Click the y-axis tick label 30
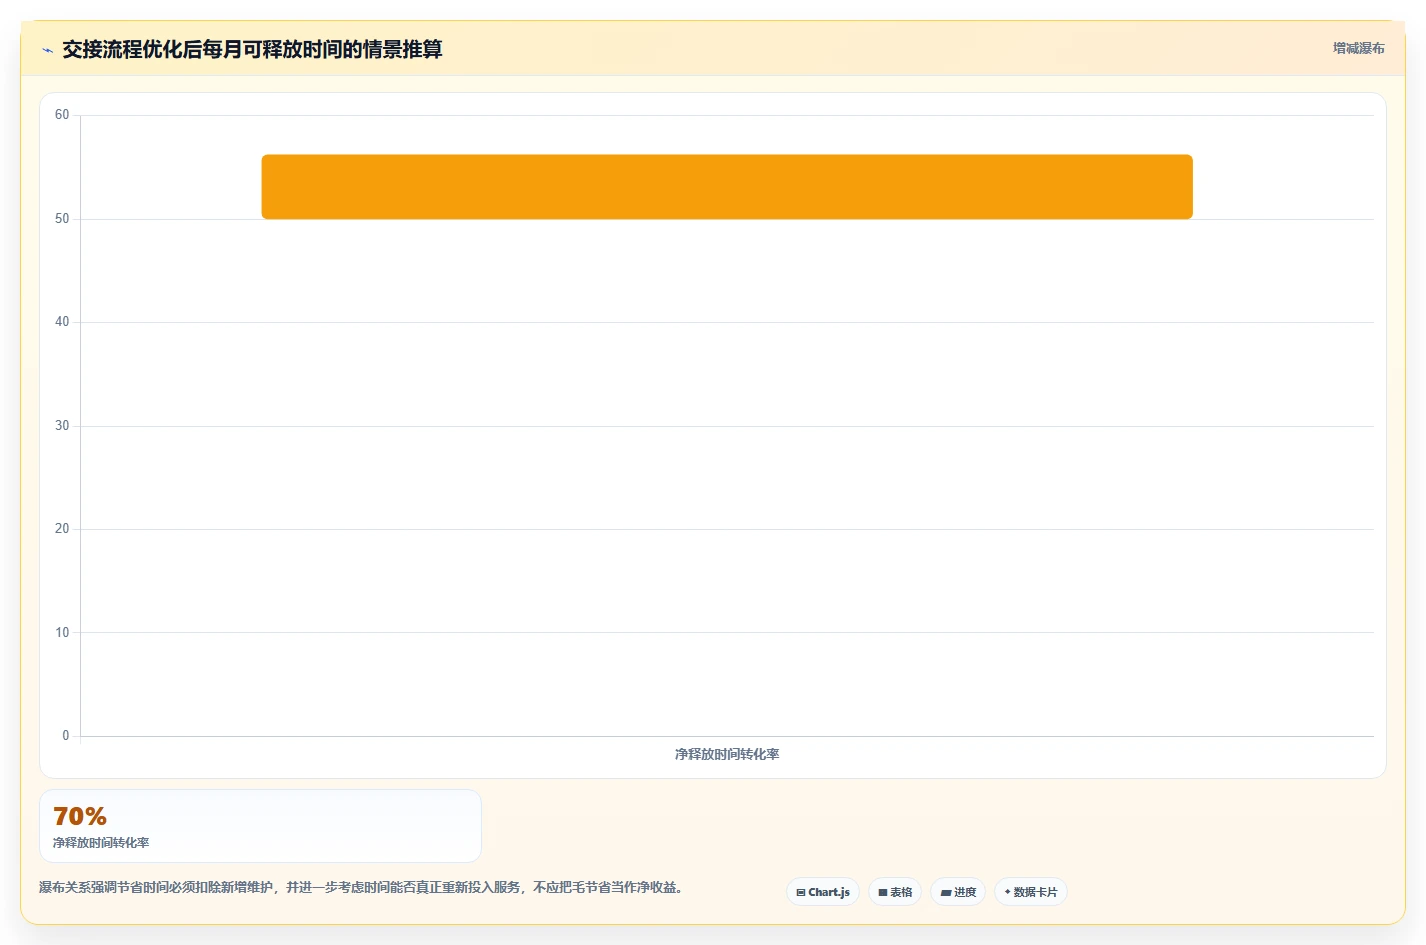 point(62,426)
